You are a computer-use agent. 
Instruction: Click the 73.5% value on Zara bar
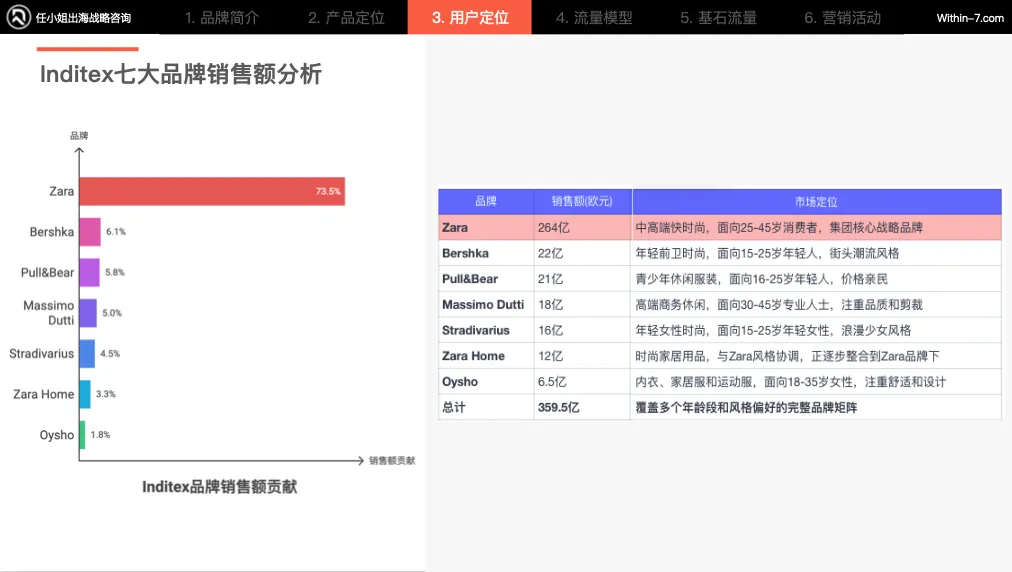328,191
